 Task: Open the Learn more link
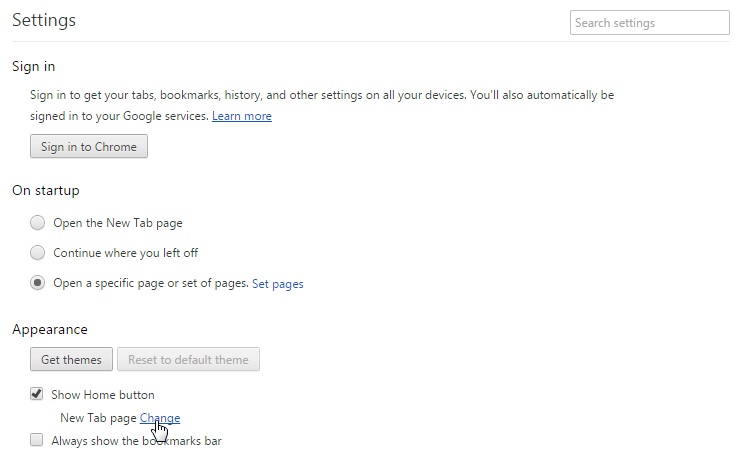tap(241, 116)
